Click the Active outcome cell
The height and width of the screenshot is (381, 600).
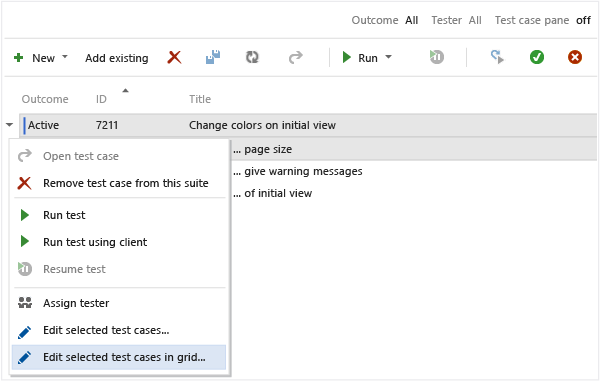coord(43,125)
